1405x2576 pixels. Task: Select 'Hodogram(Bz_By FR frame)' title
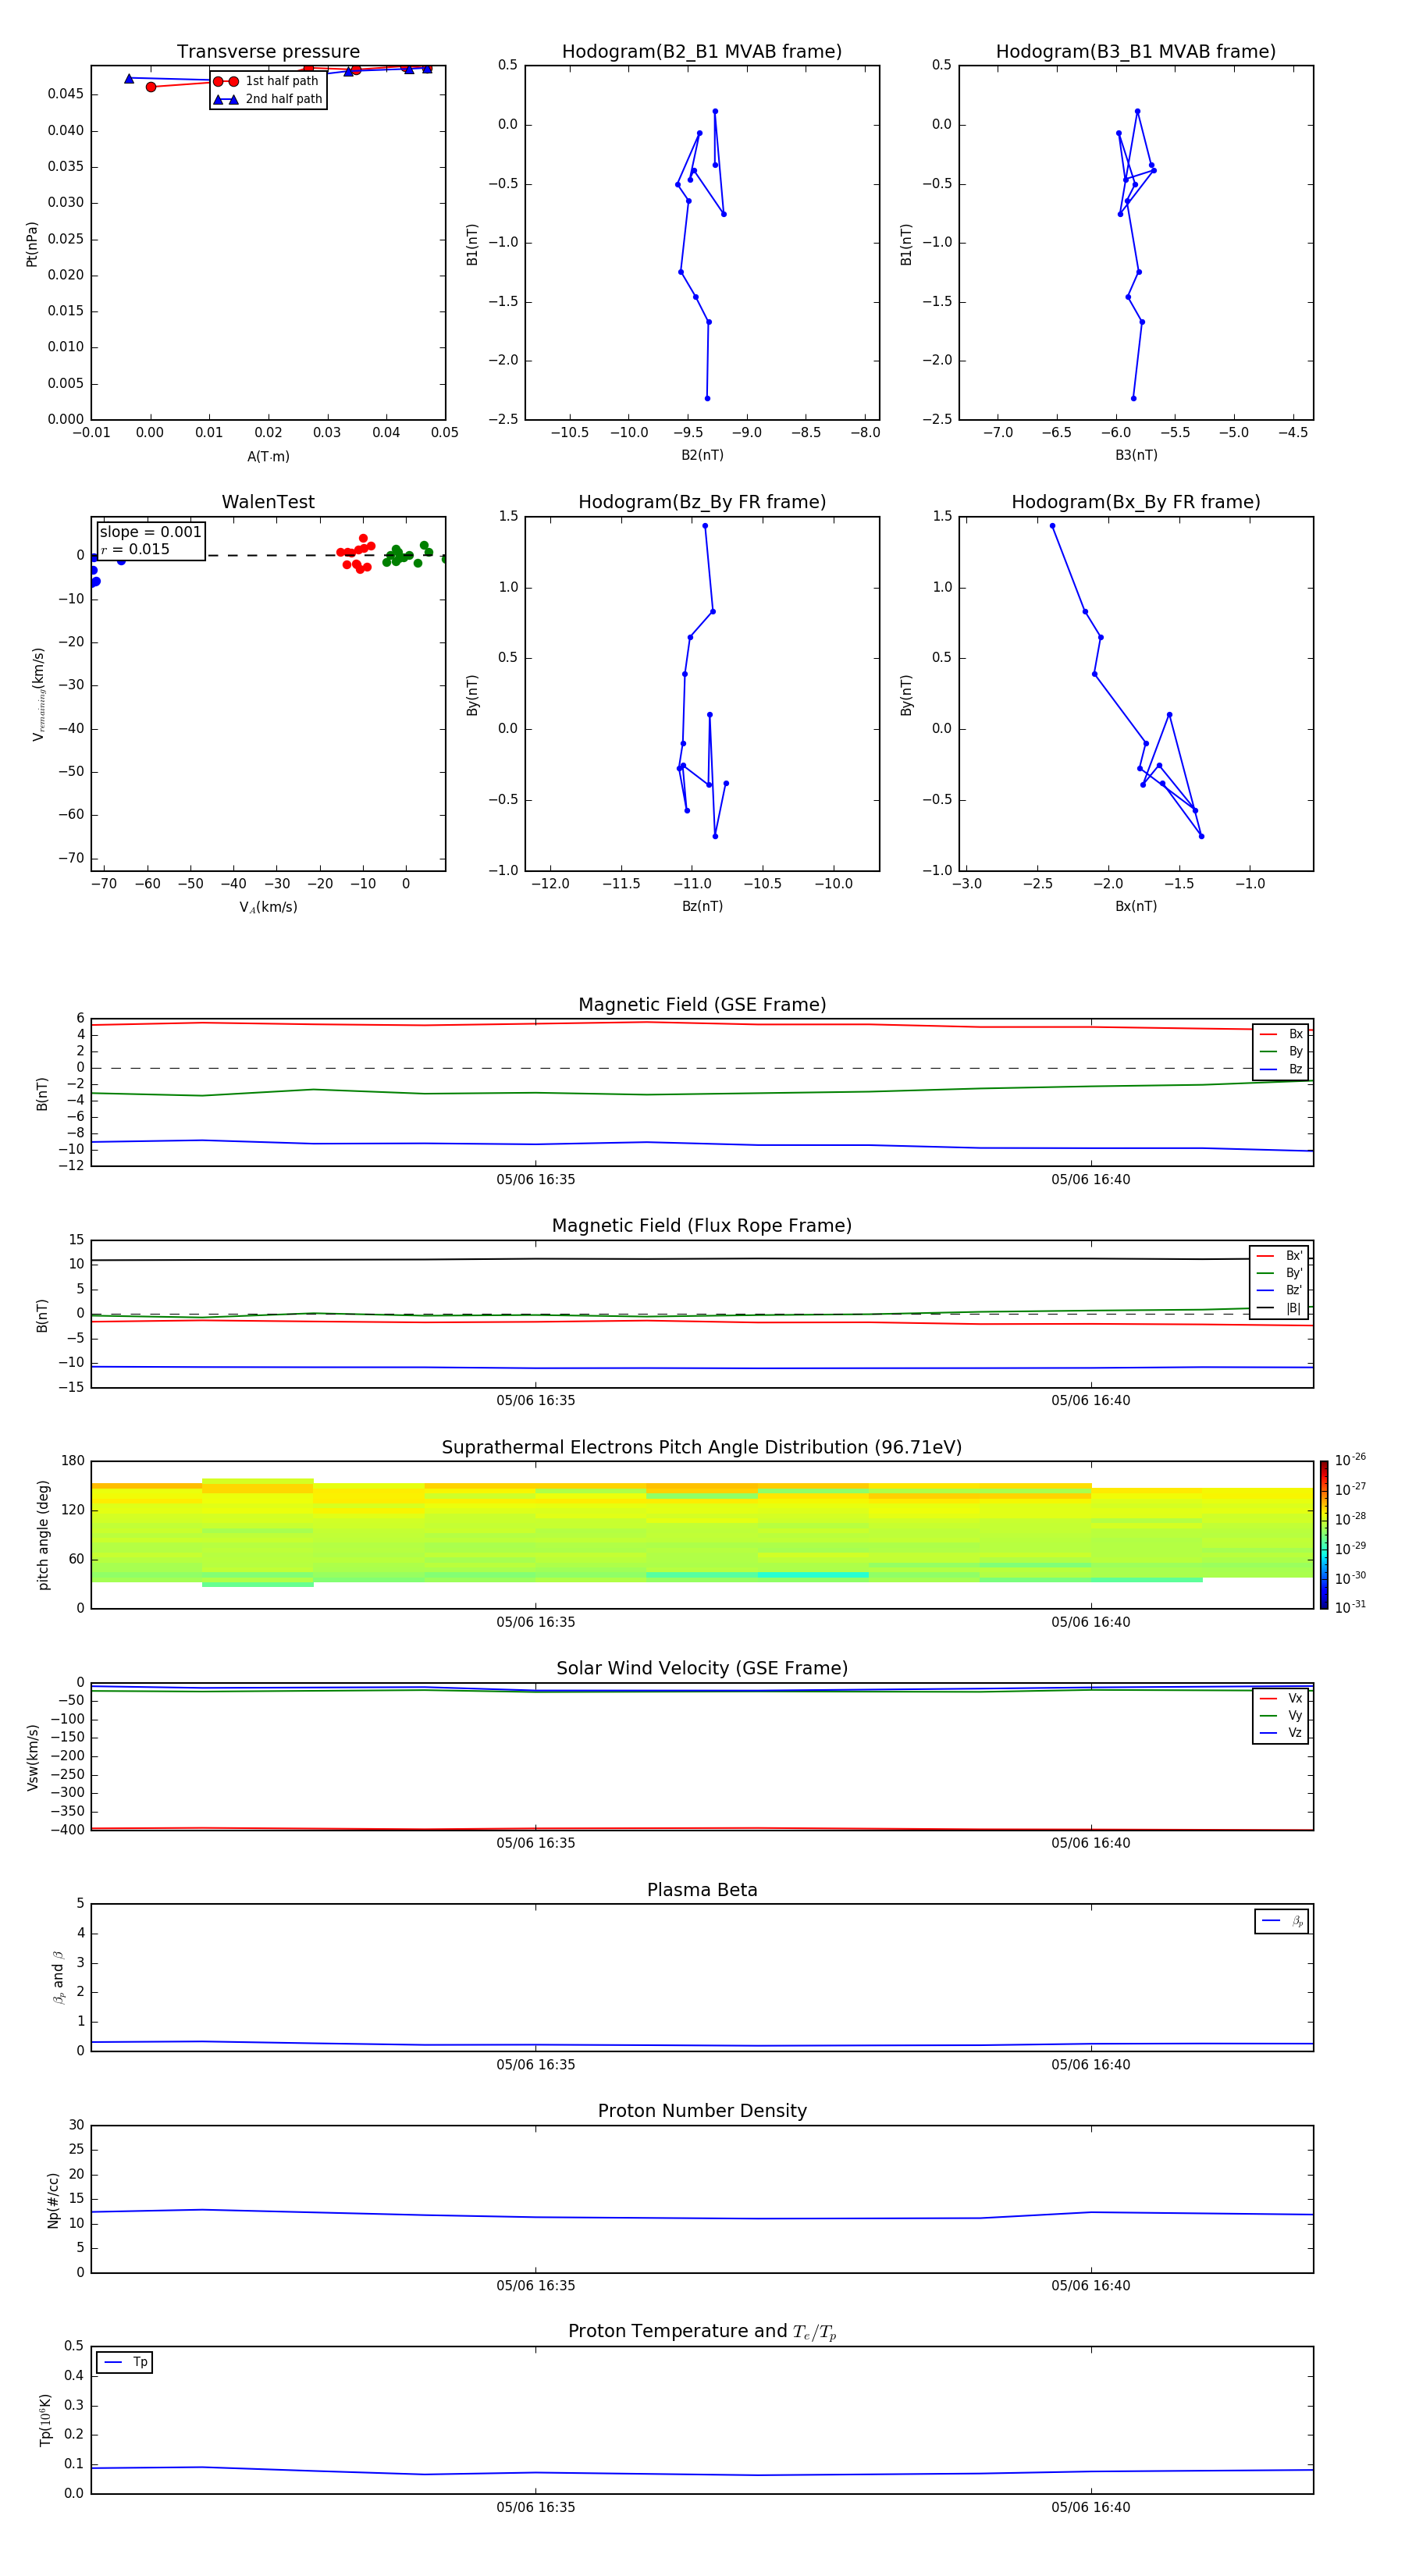pos(702,502)
